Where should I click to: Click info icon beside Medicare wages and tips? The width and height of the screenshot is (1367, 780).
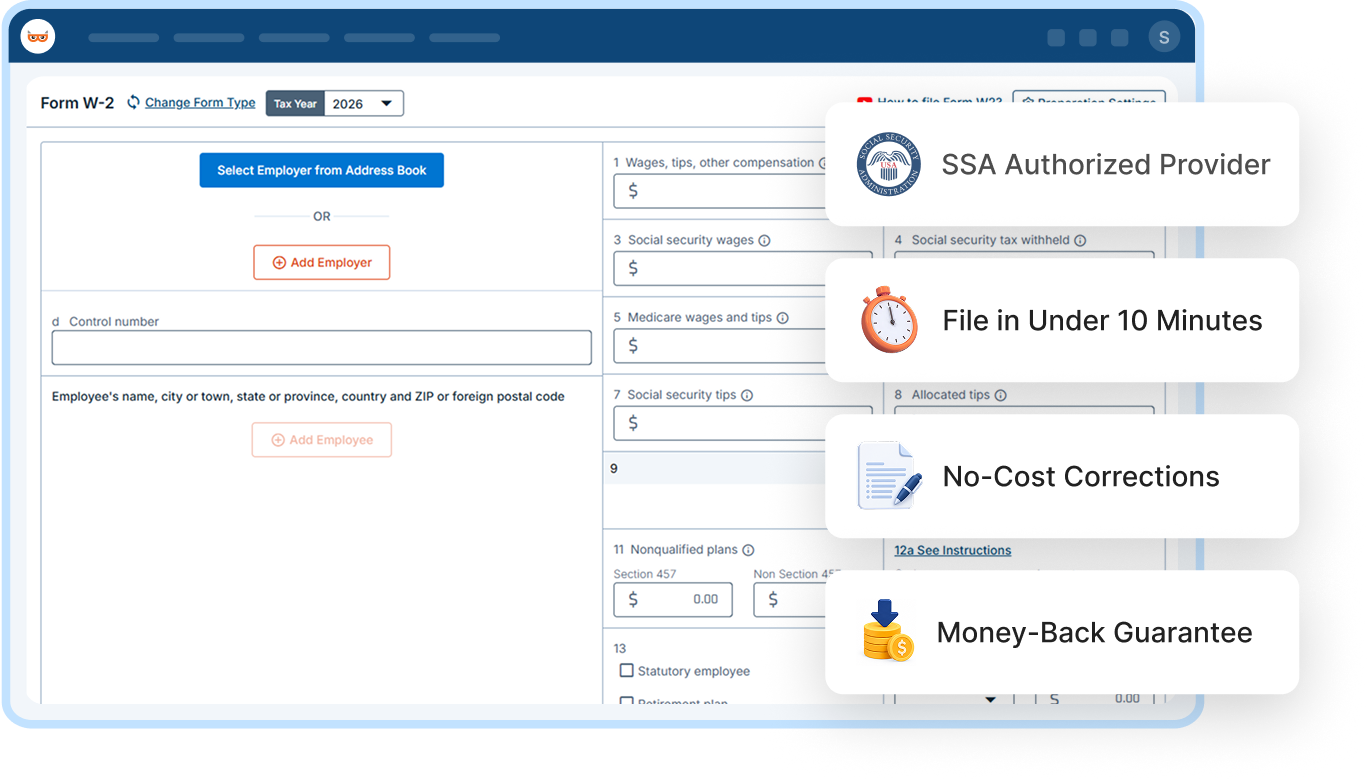point(782,318)
